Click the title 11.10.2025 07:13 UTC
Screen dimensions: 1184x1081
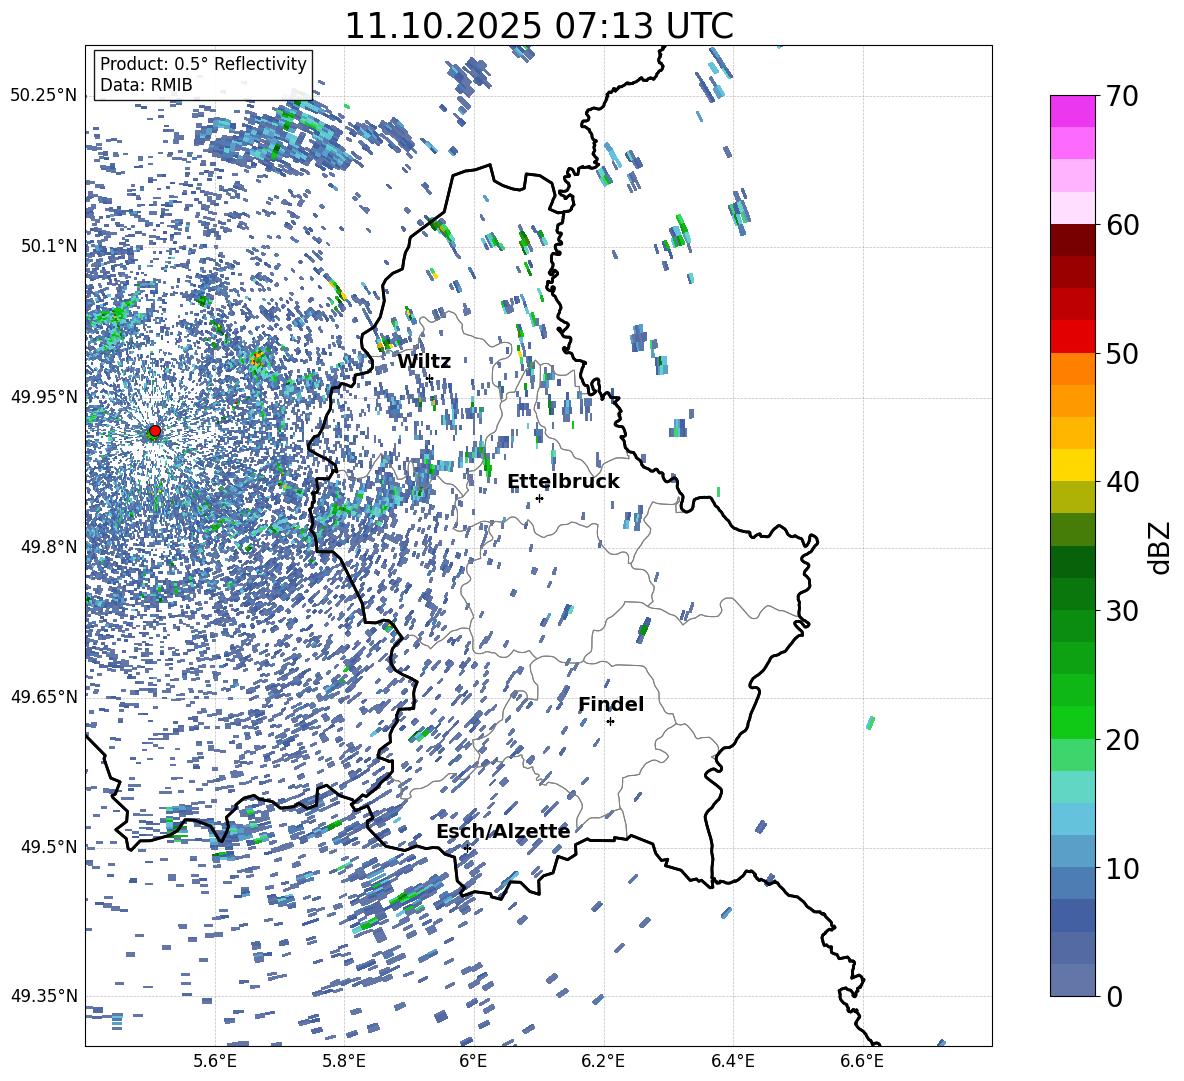click(539, 26)
